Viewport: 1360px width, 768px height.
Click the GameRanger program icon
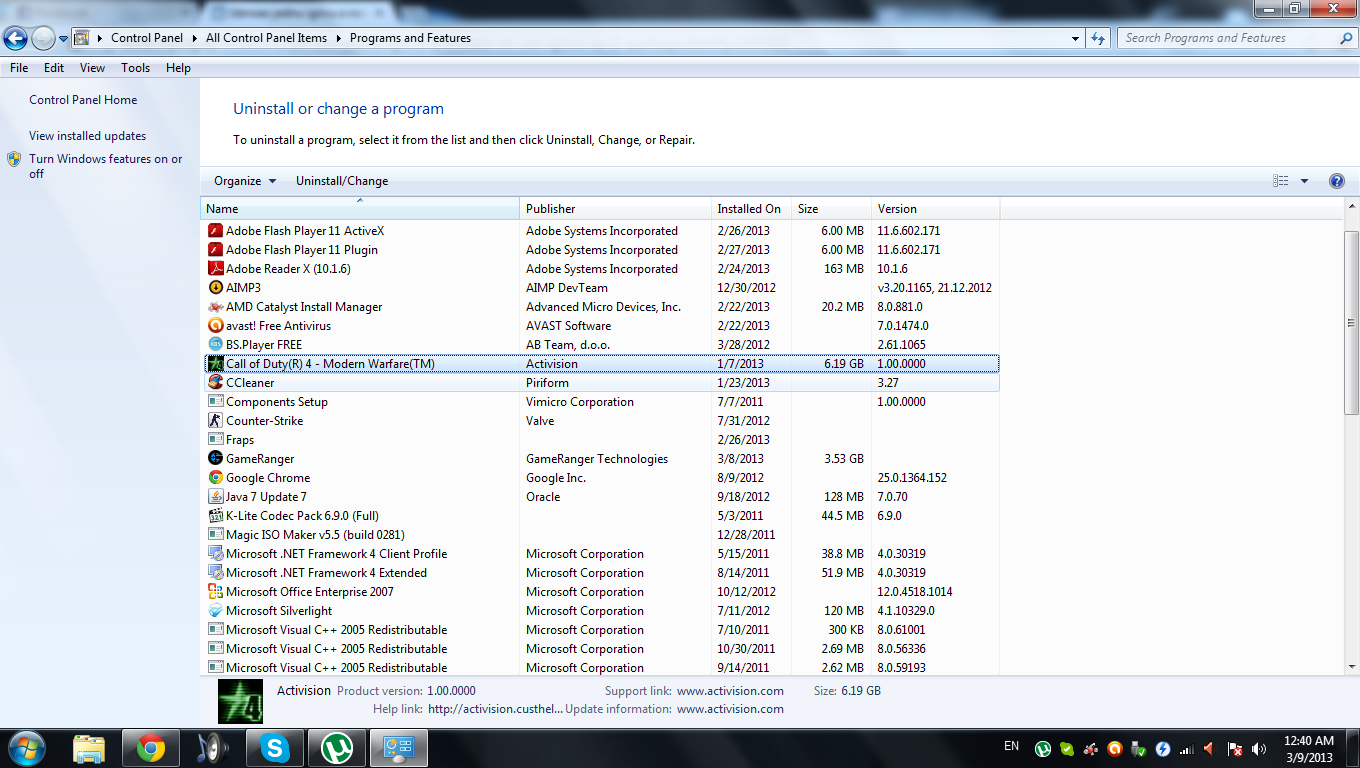(x=215, y=459)
